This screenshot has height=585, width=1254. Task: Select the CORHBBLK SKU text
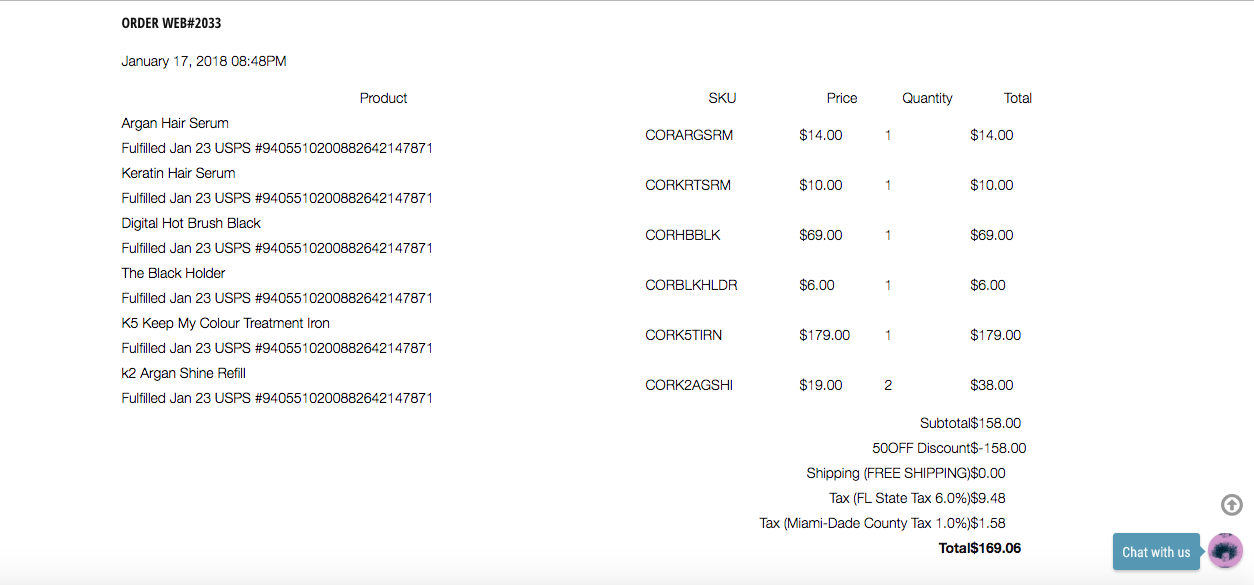point(683,235)
